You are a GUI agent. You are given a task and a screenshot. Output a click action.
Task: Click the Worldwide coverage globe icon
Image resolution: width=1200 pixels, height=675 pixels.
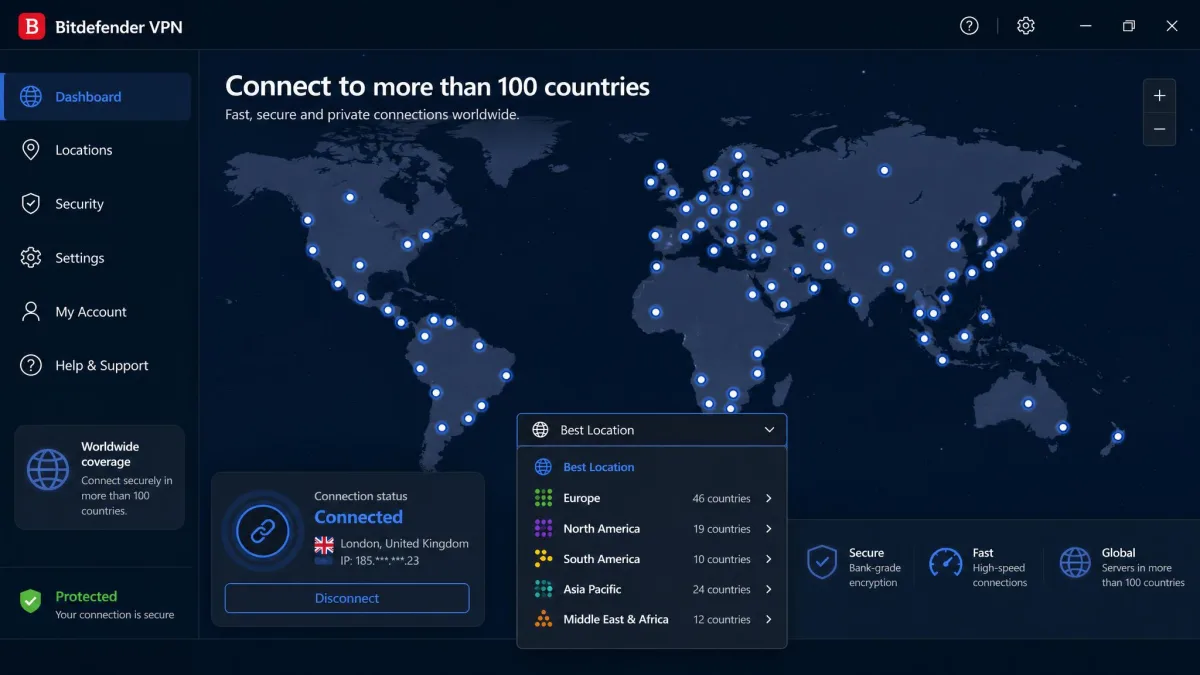click(48, 470)
